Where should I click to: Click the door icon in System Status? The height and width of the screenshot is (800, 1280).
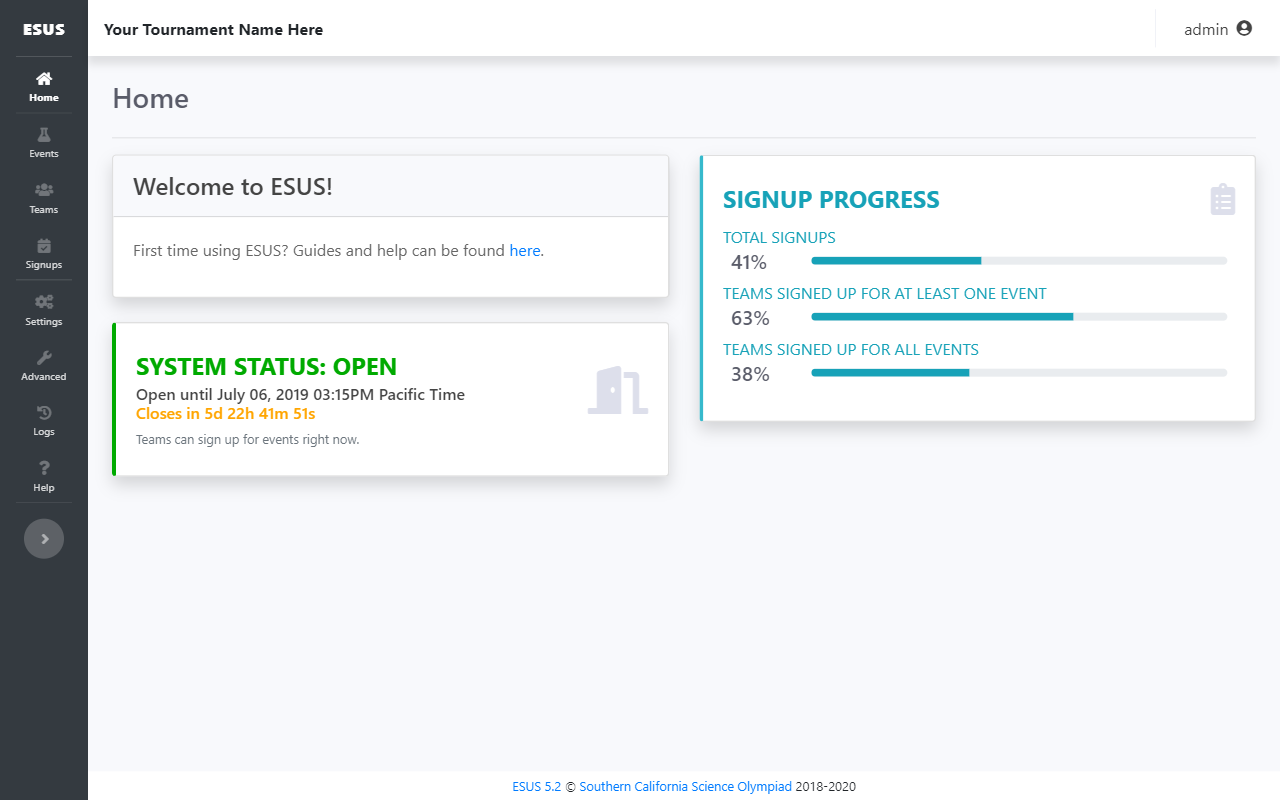click(x=617, y=390)
